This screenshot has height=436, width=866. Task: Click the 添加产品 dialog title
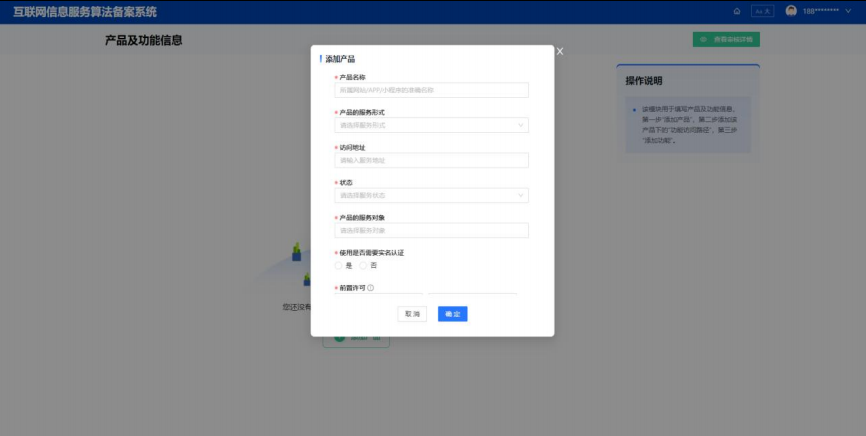click(340, 59)
